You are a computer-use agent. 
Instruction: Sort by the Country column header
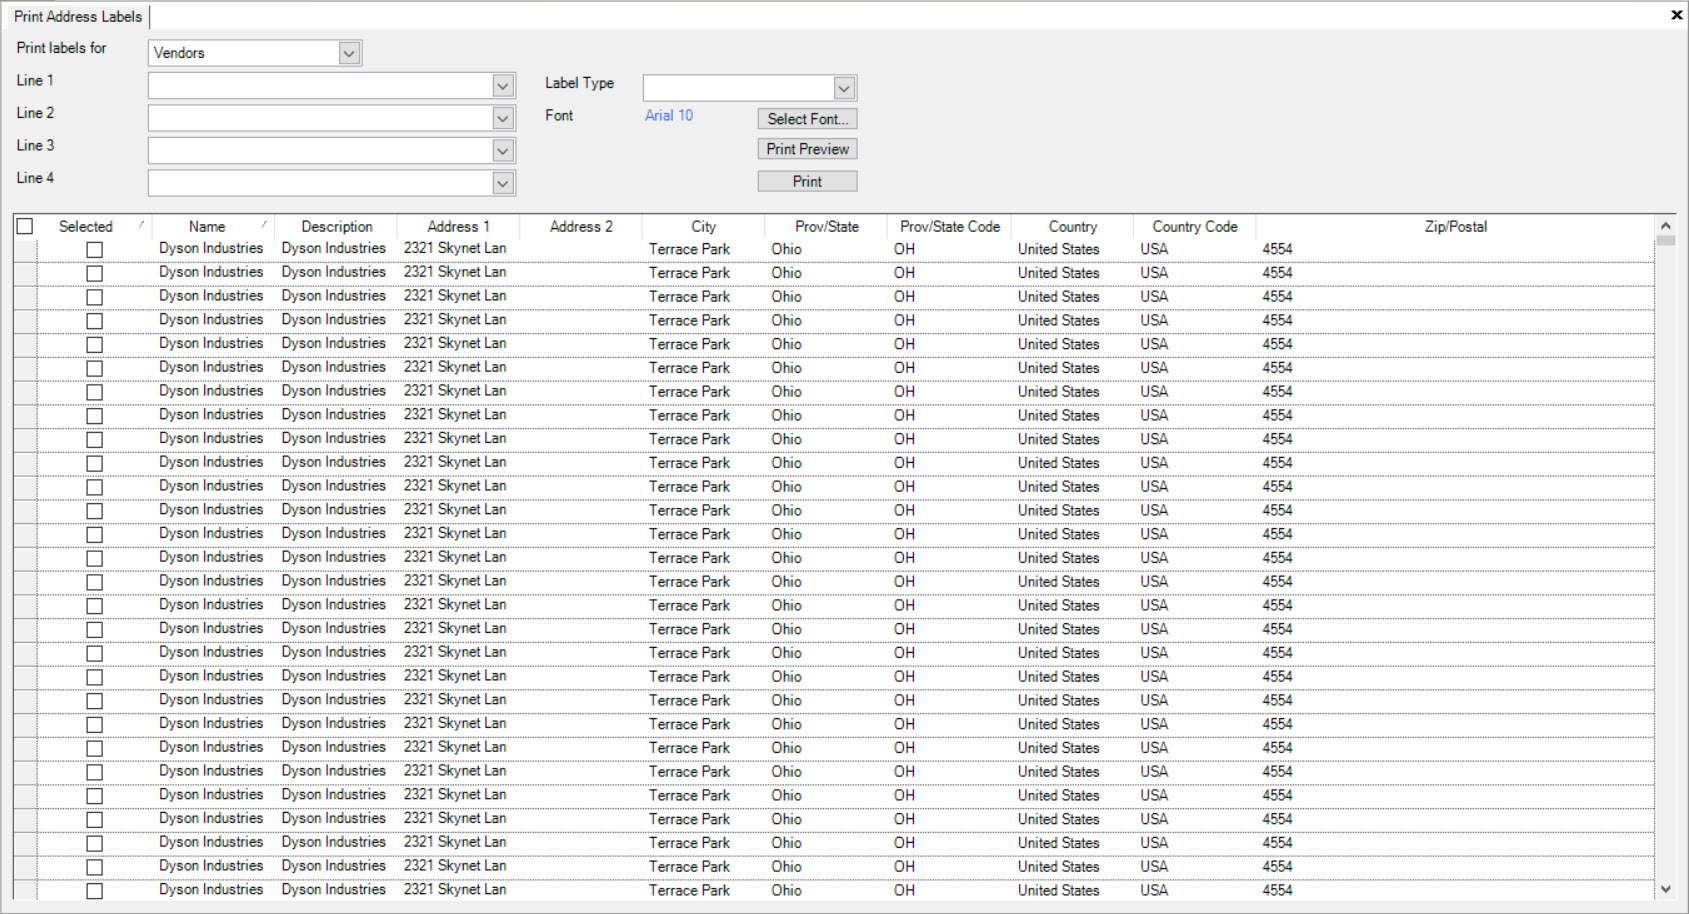tap(1073, 227)
